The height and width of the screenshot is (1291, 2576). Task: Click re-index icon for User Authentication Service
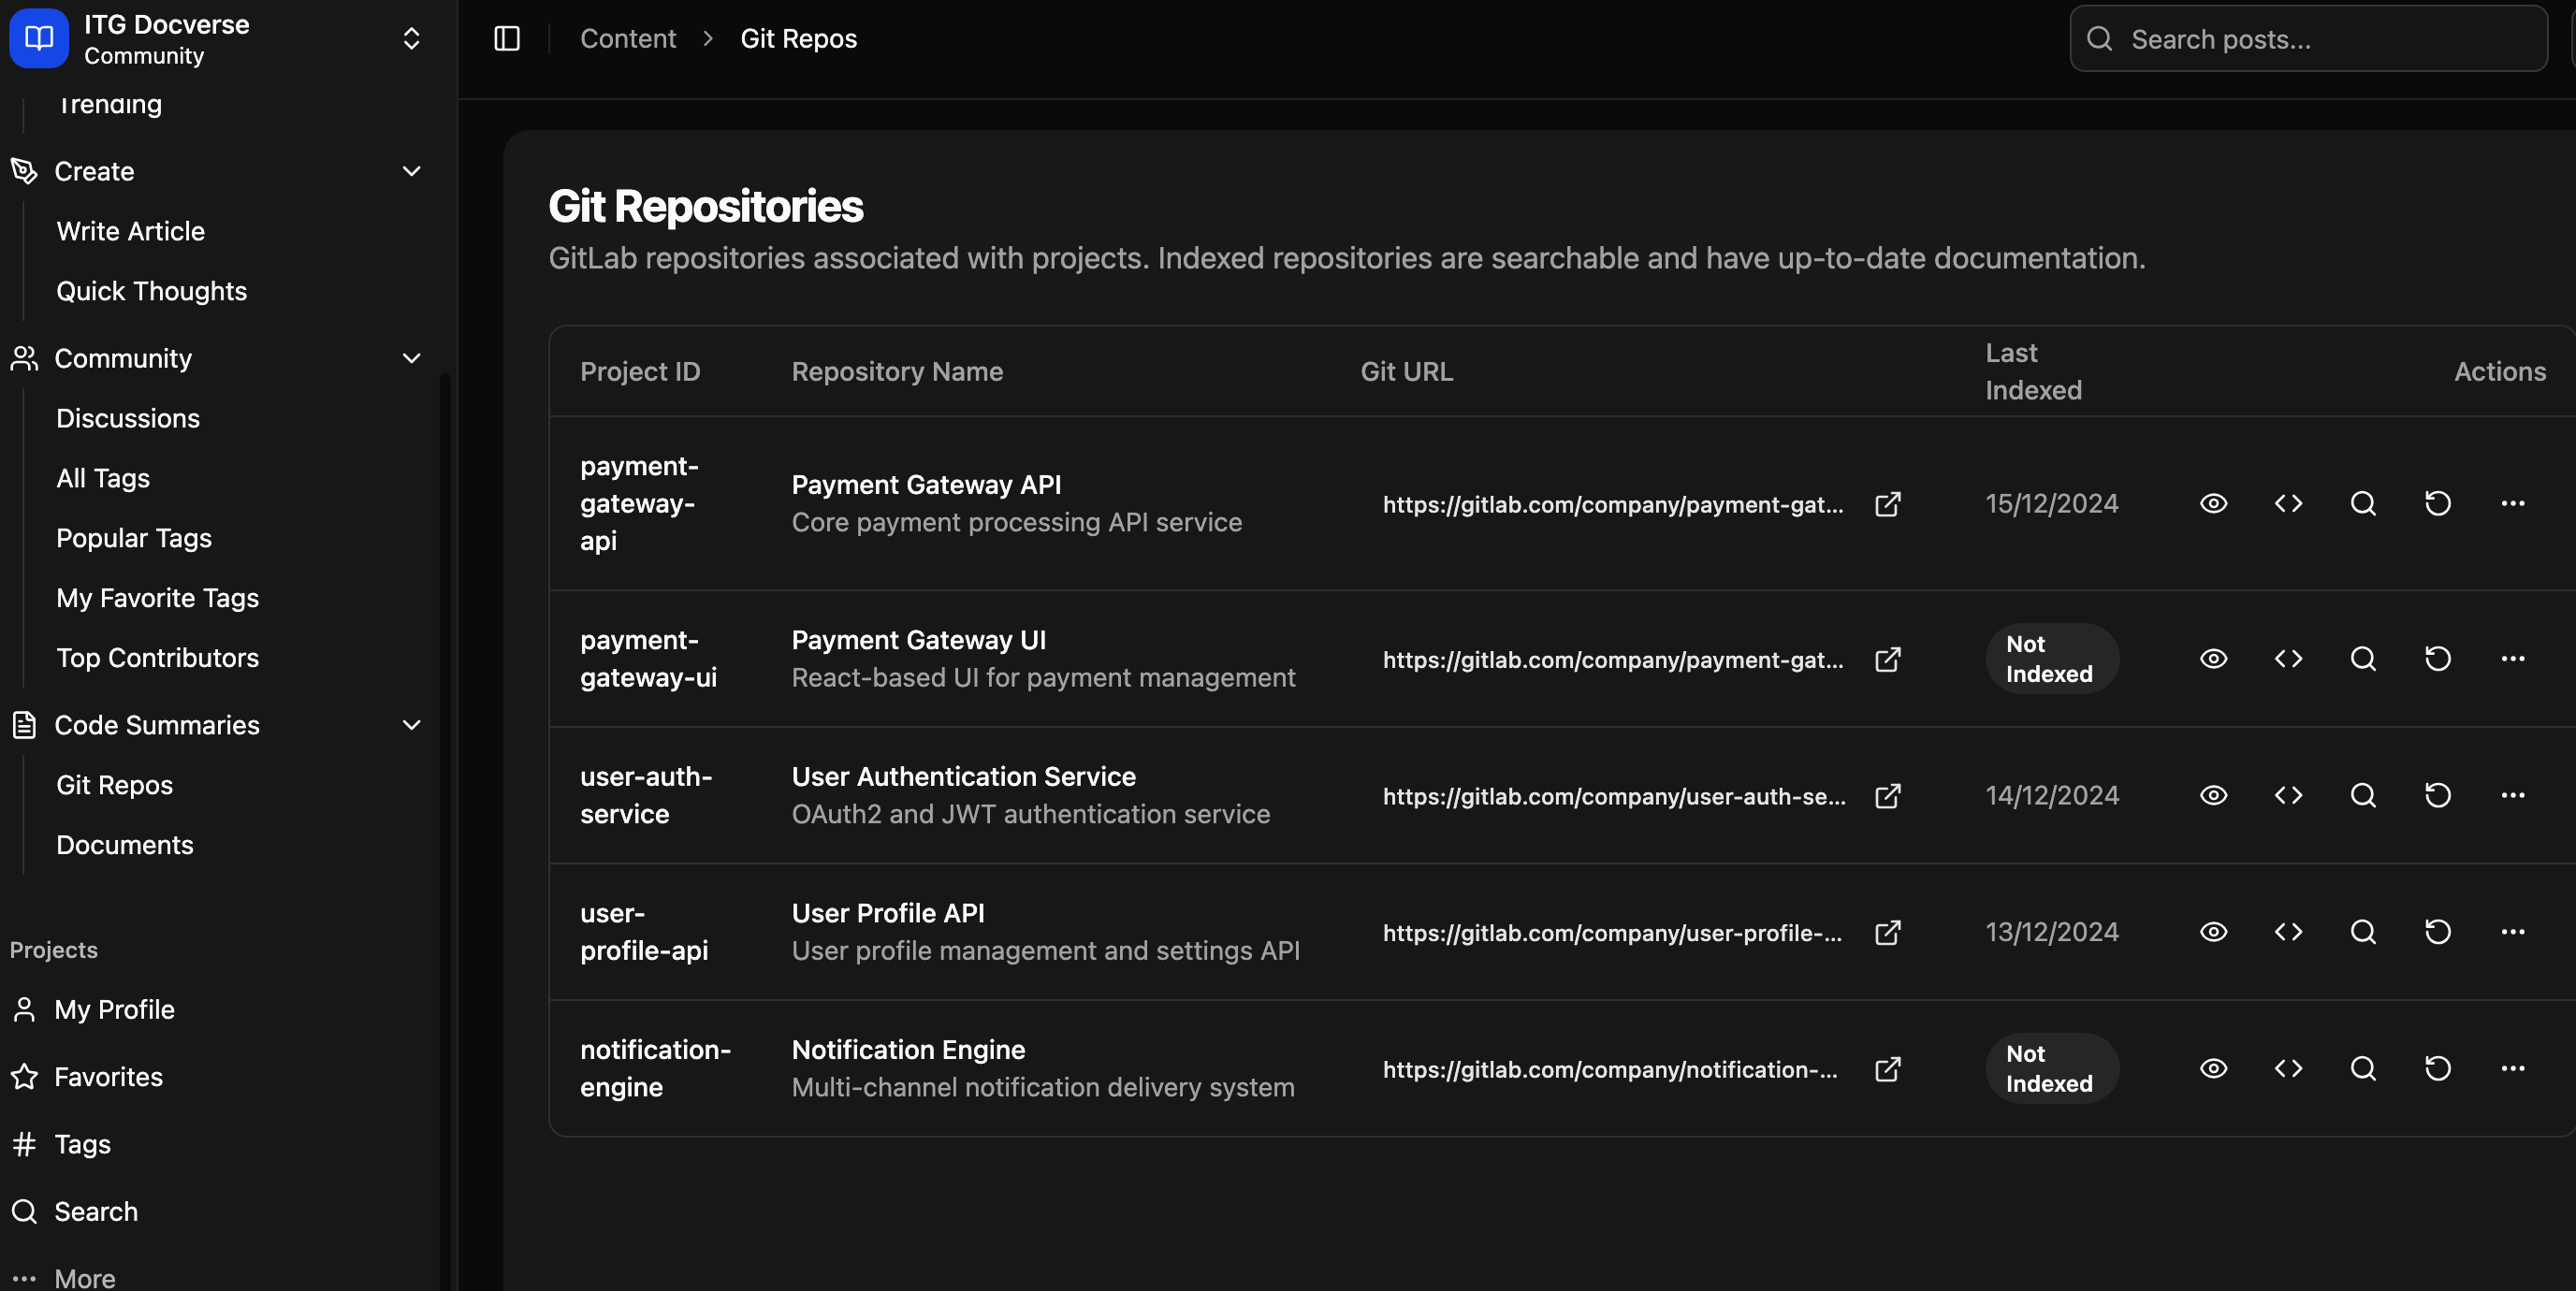pos(2437,795)
